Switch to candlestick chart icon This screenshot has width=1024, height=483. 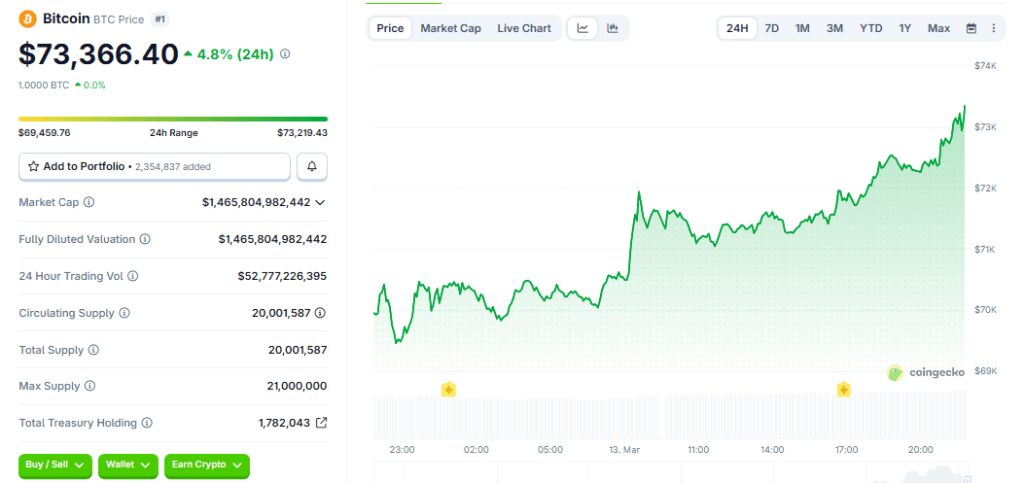612,28
